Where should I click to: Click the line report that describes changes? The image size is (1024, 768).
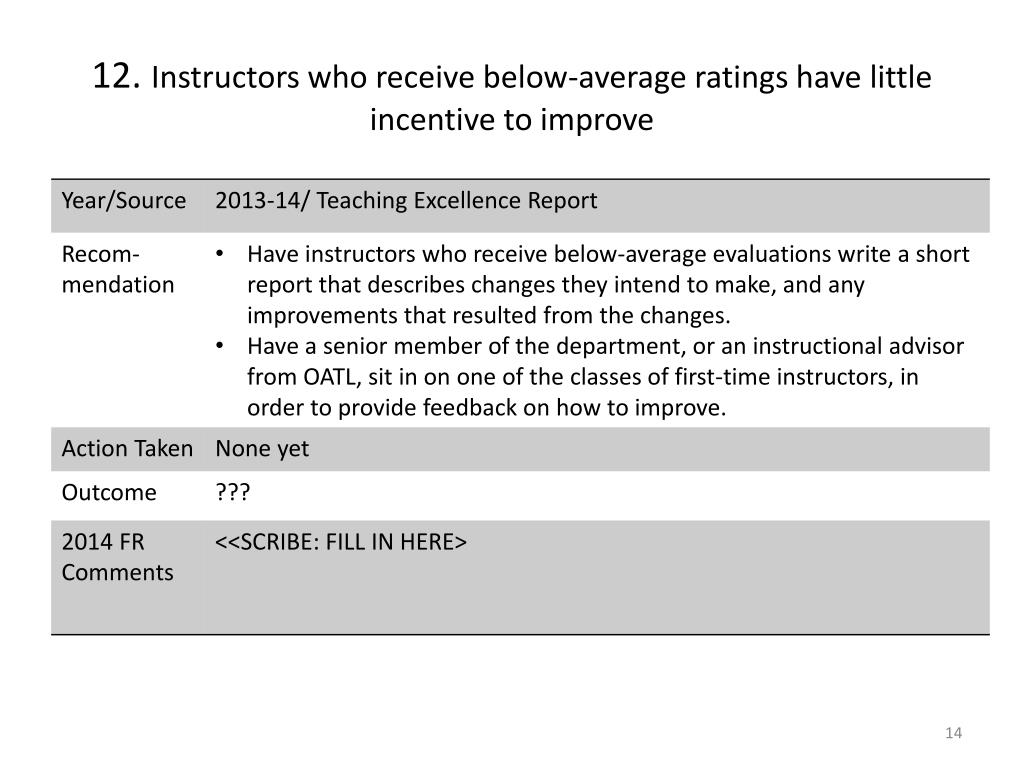[x=556, y=285]
